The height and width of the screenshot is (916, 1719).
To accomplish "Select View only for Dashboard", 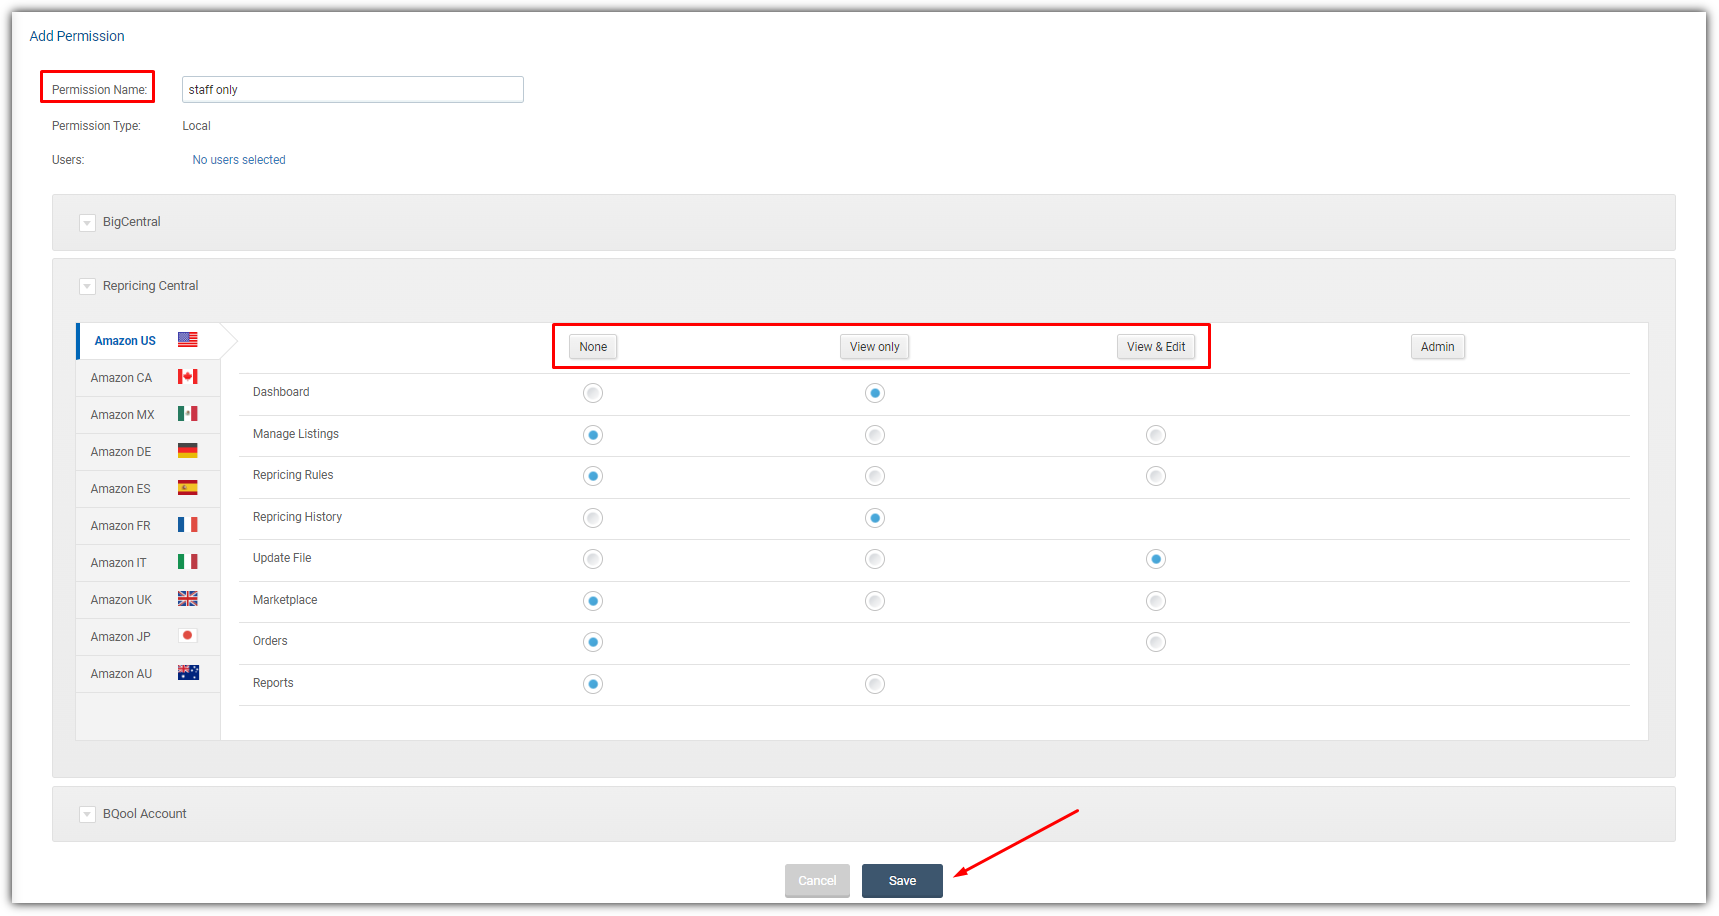I will coord(875,393).
